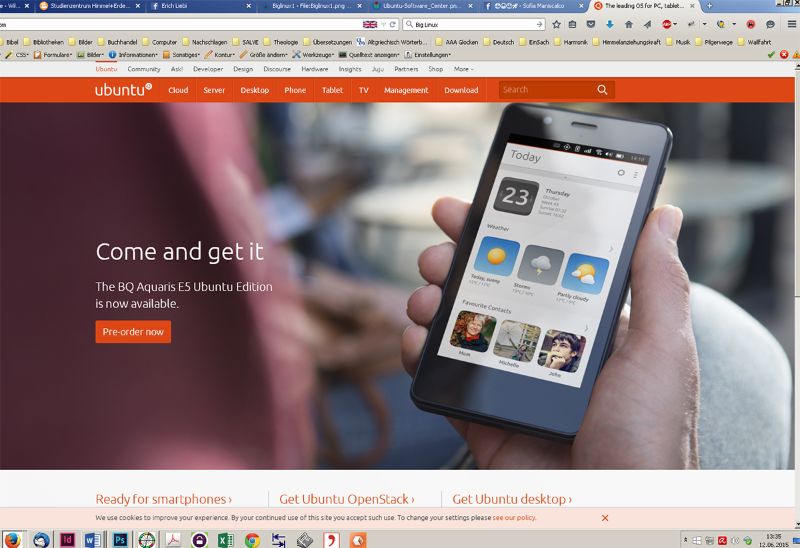The image size is (800, 548).
Task: Click the green checkmark validation icon
Action: tap(771, 55)
